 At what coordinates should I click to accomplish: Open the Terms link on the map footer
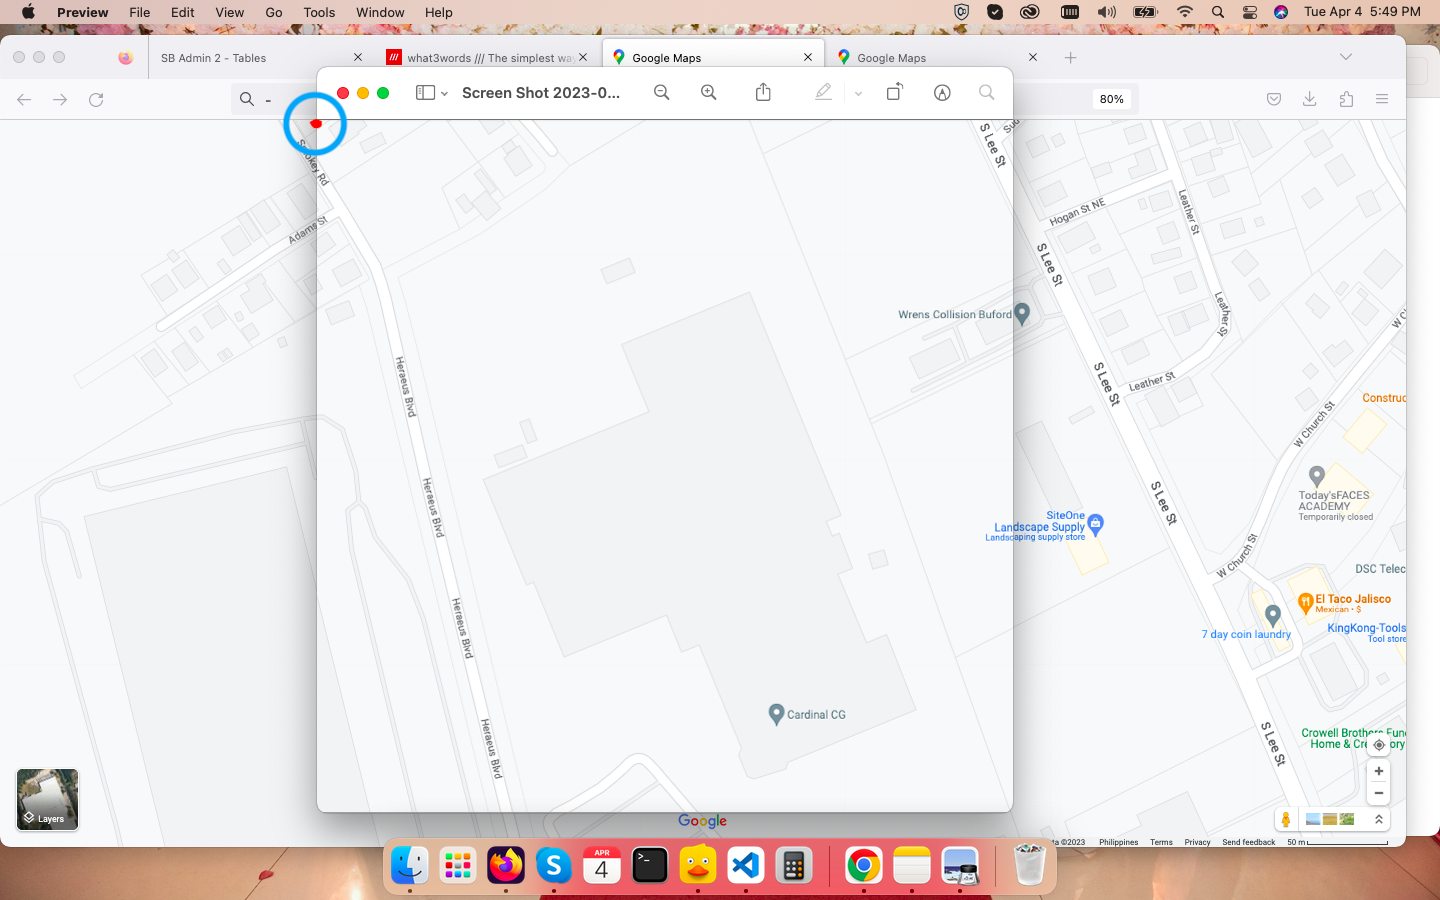1160,842
